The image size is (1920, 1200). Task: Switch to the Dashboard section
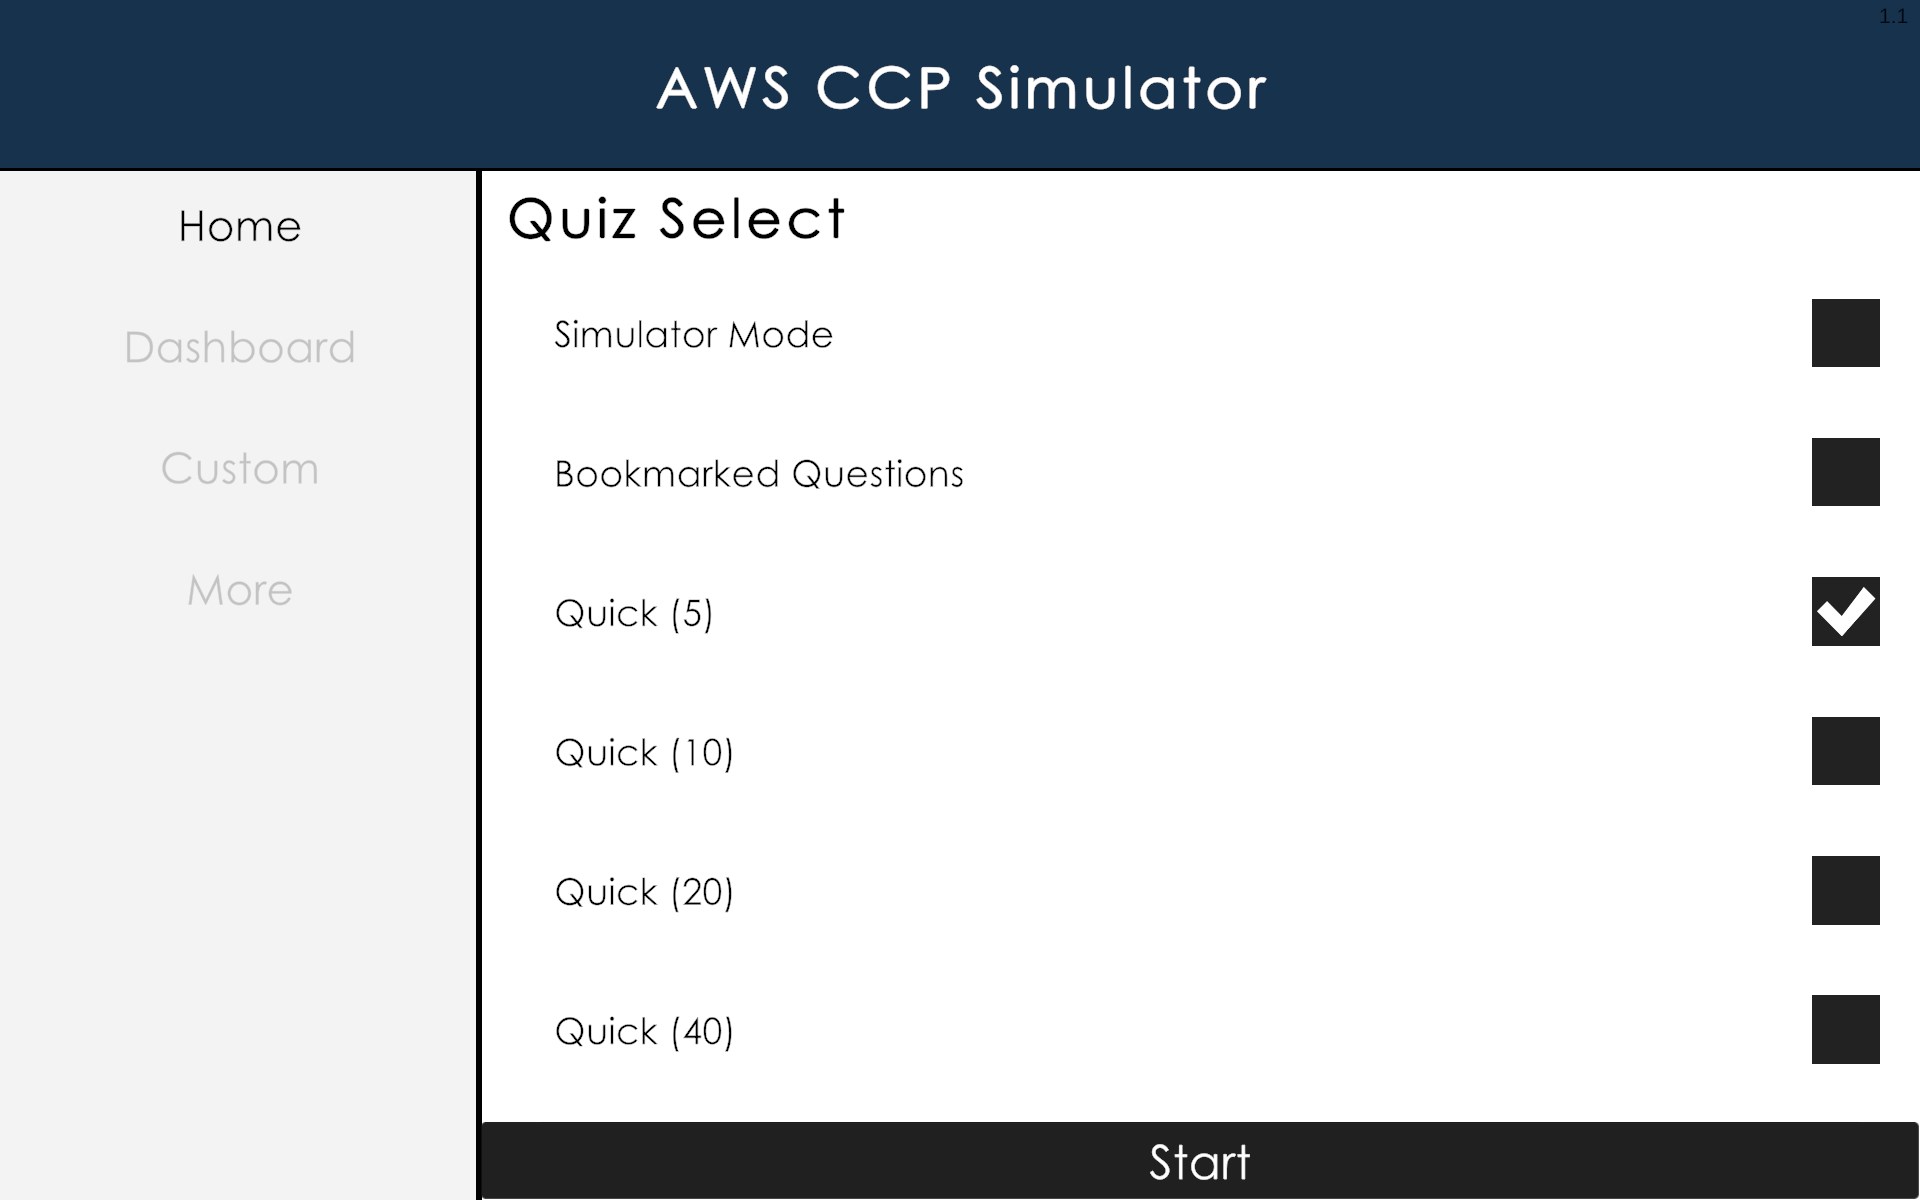click(x=239, y=348)
